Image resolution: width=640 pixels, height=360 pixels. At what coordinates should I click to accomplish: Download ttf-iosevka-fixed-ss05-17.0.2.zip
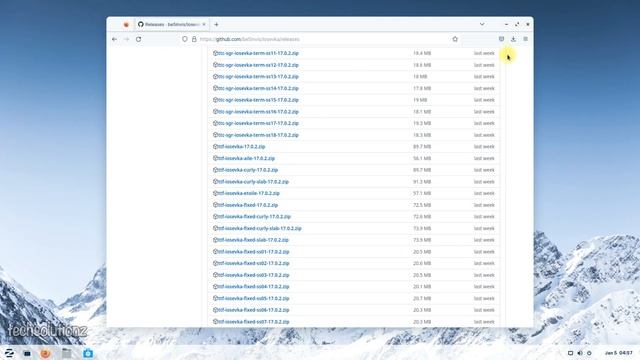pos(254,298)
